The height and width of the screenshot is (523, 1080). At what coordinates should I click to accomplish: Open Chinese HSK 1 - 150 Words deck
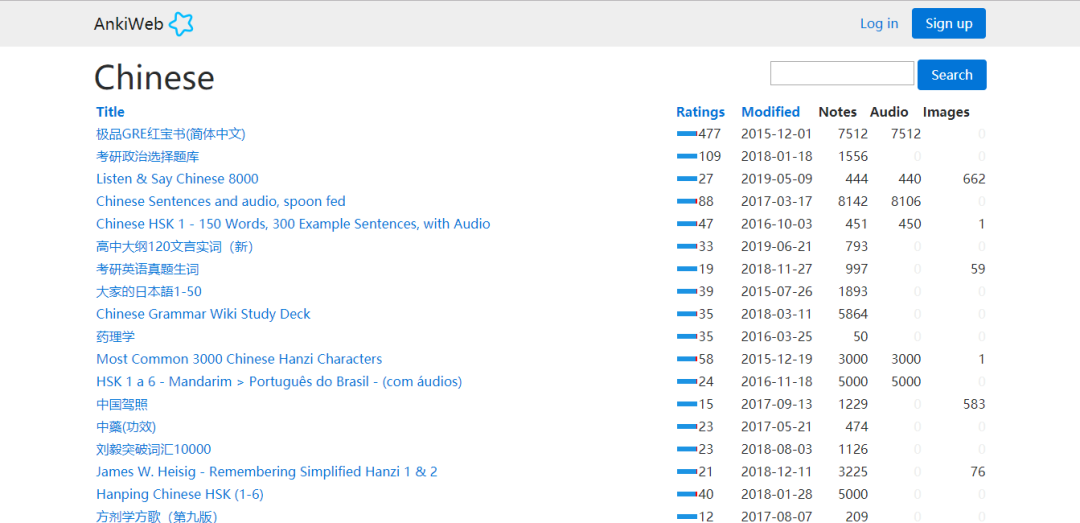[293, 224]
